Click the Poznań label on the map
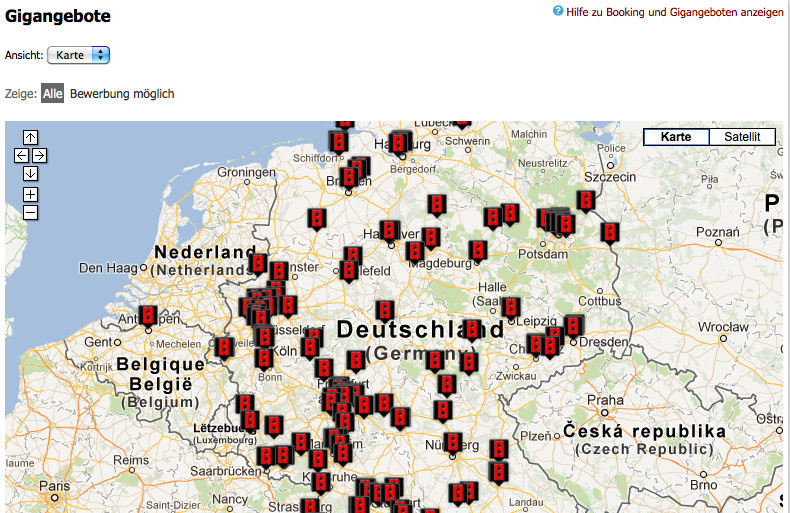This screenshot has height=513, width=790. coord(718,232)
